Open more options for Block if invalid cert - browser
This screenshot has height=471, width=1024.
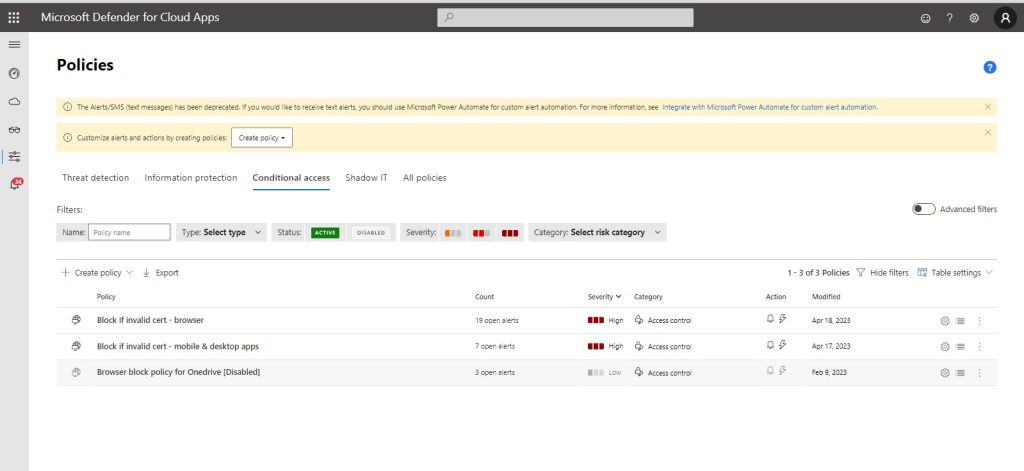pyautogui.click(x=979, y=321)
